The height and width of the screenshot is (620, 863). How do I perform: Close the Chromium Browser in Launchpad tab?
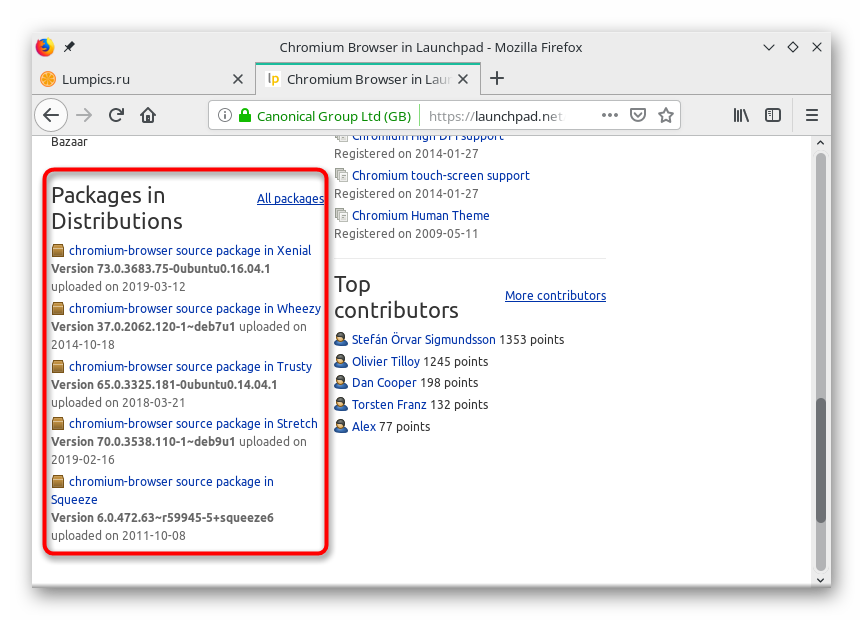463,79
